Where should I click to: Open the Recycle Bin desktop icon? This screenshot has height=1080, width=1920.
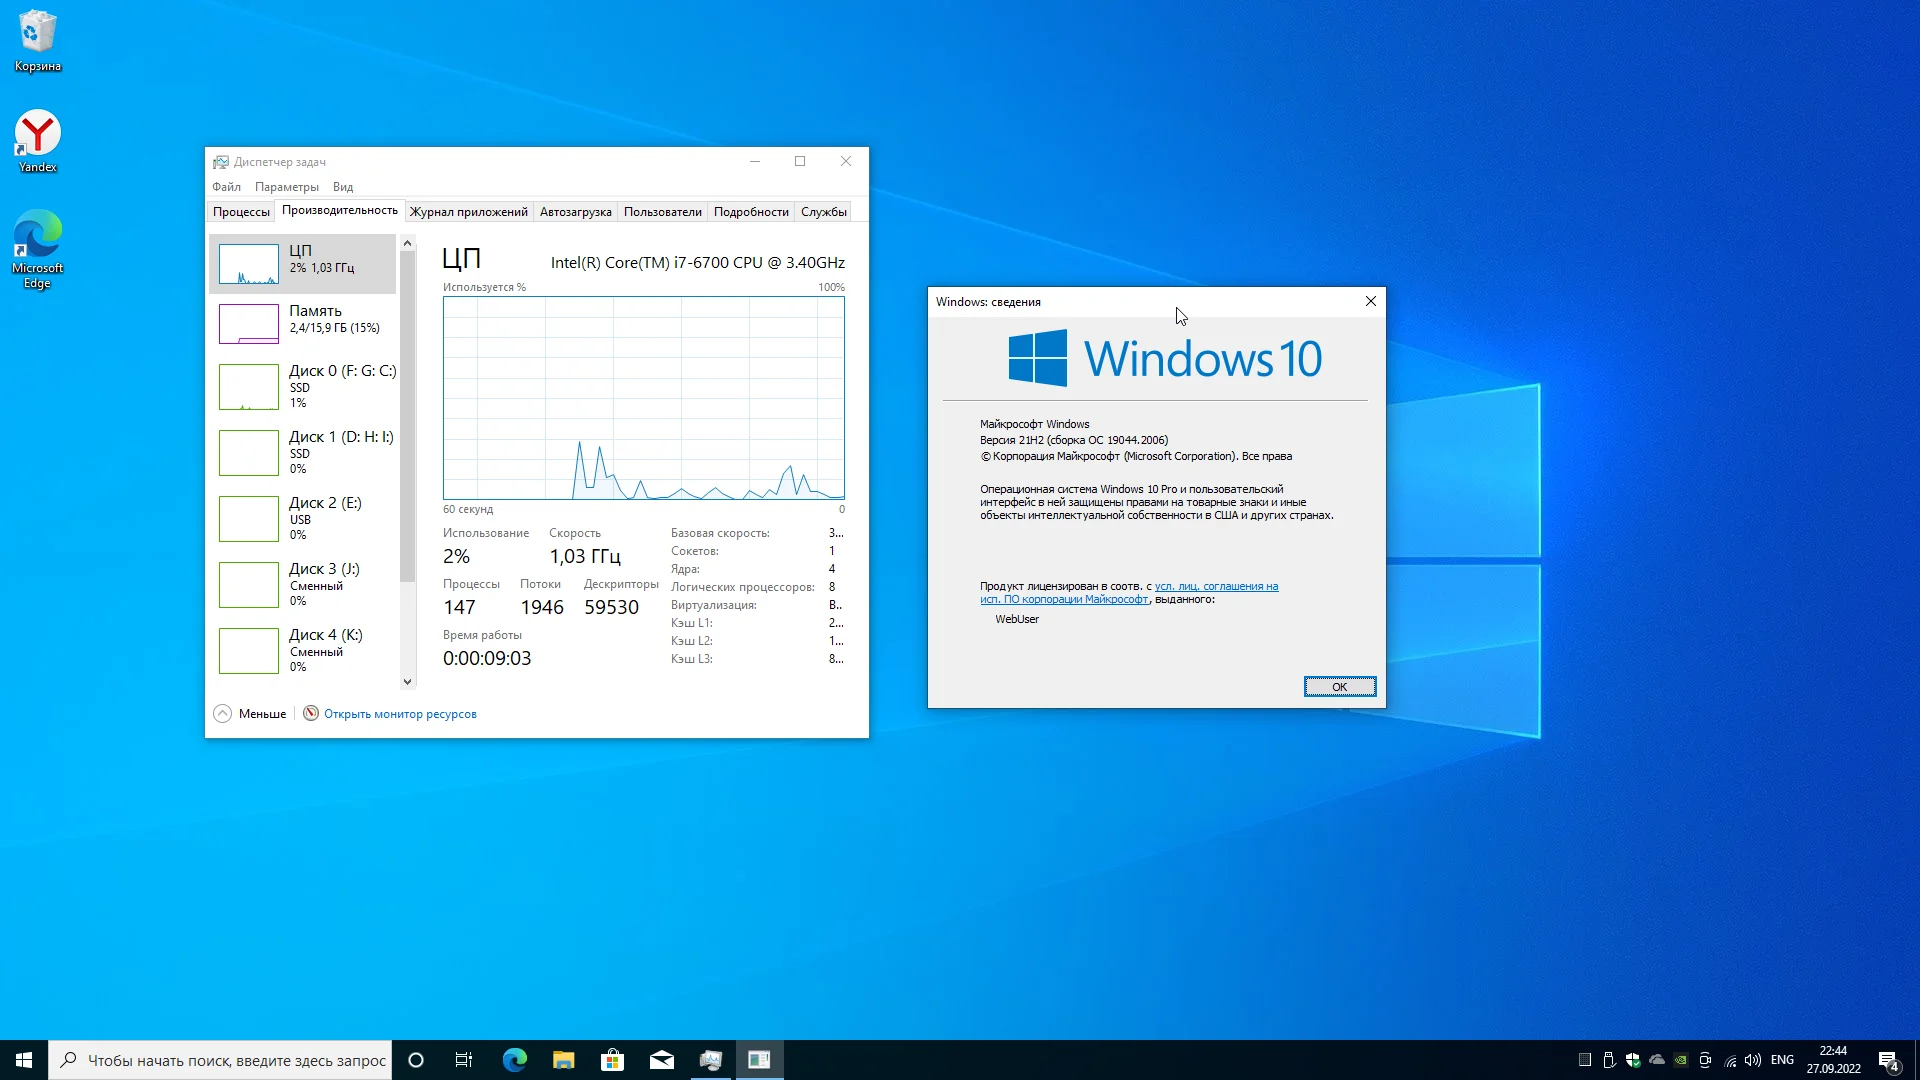(37, 40)
